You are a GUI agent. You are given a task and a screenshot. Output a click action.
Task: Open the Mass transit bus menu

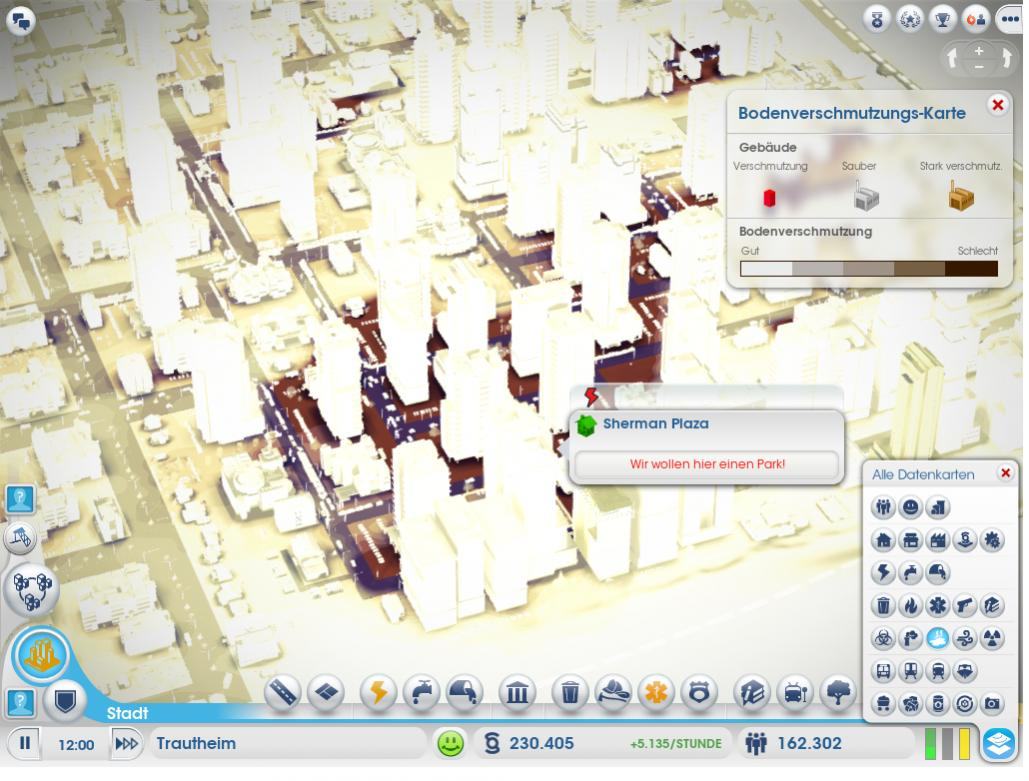point(795,691)
